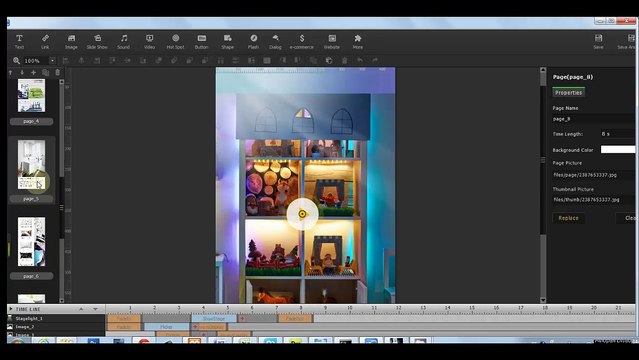Click the timeline up arrow

81,309
